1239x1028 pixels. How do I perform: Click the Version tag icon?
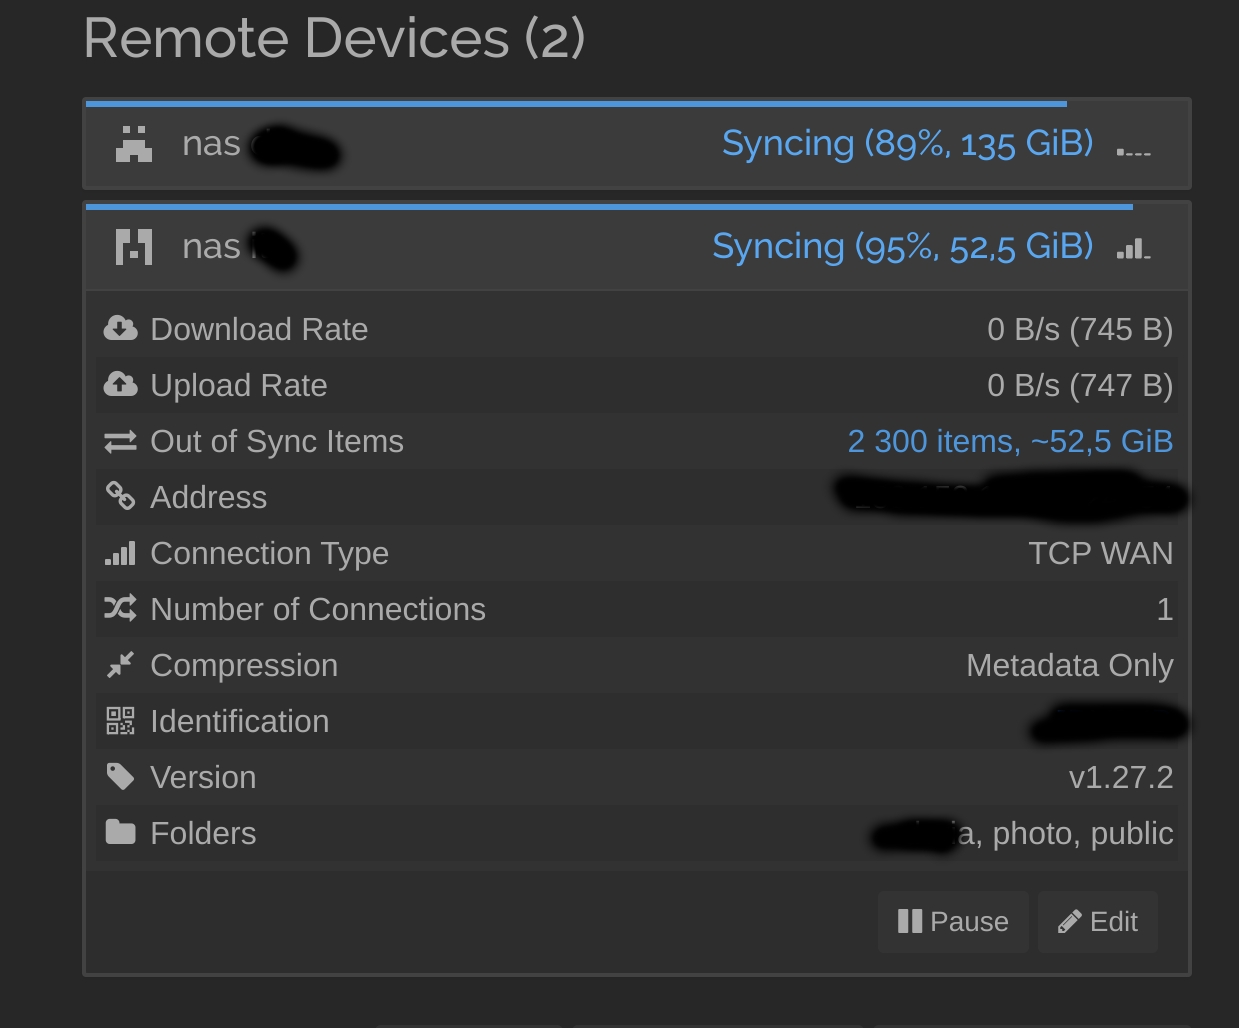121,777
